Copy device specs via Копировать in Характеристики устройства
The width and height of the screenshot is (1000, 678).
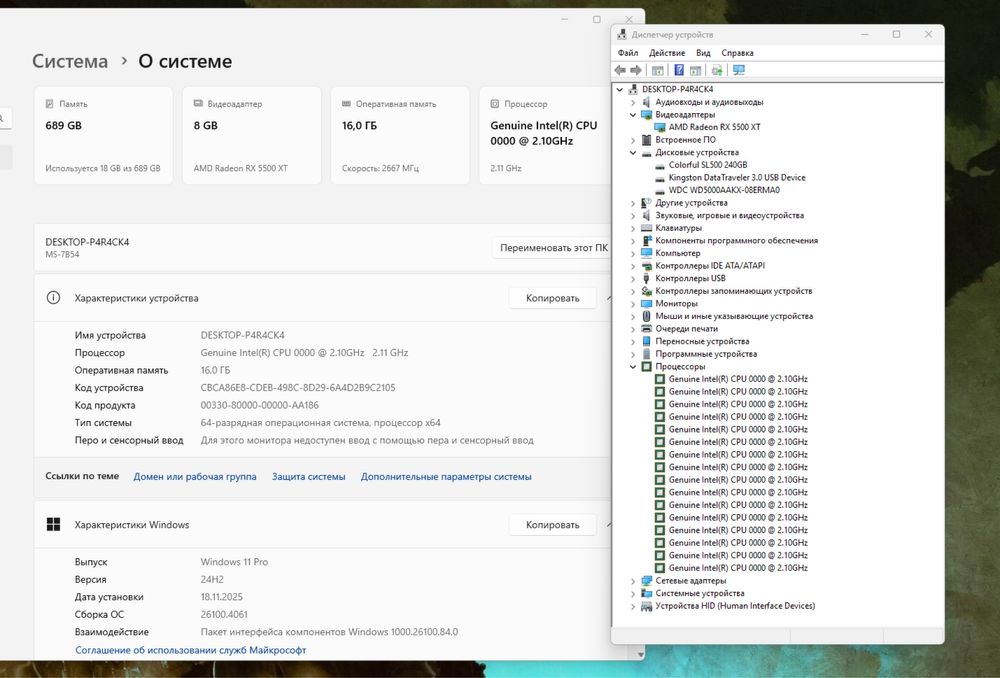(x=552, y=298)
